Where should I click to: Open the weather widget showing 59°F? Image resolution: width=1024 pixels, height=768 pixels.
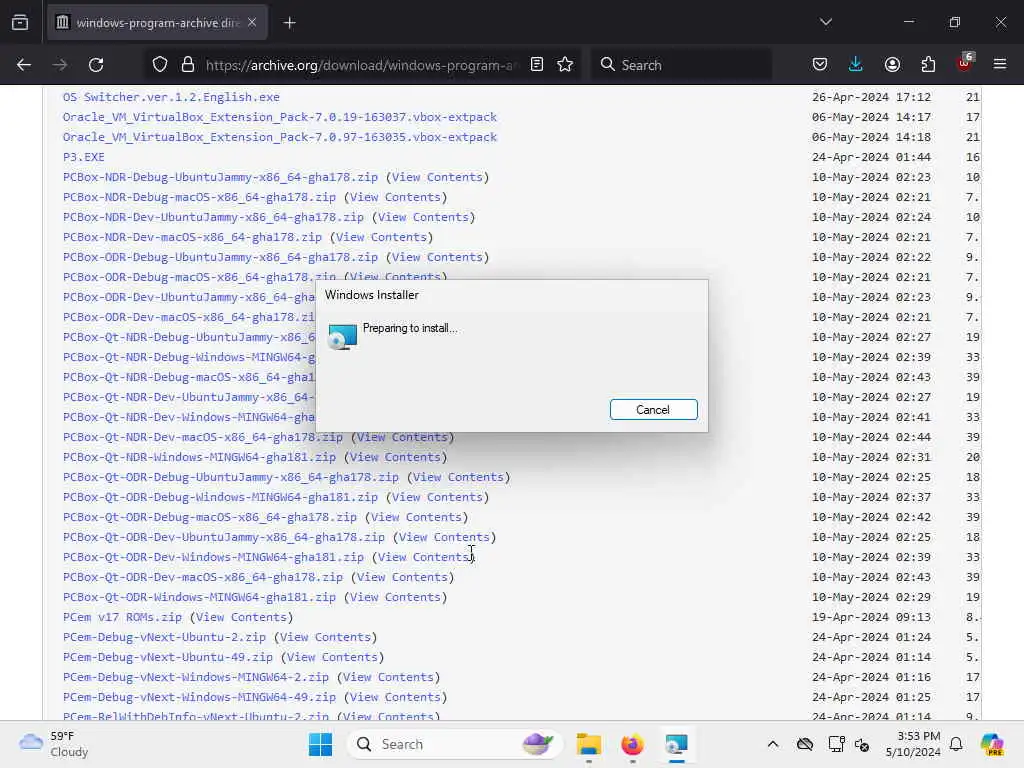point(54,744)
